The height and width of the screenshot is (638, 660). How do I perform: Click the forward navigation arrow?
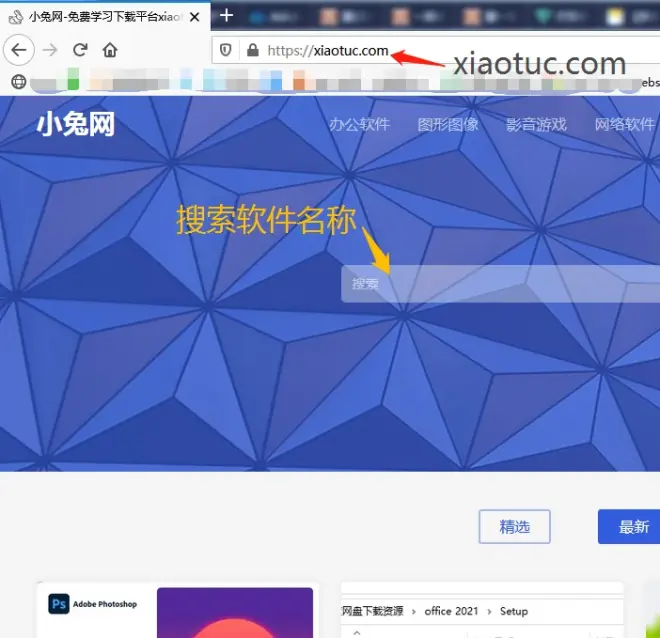click(50, 50)
